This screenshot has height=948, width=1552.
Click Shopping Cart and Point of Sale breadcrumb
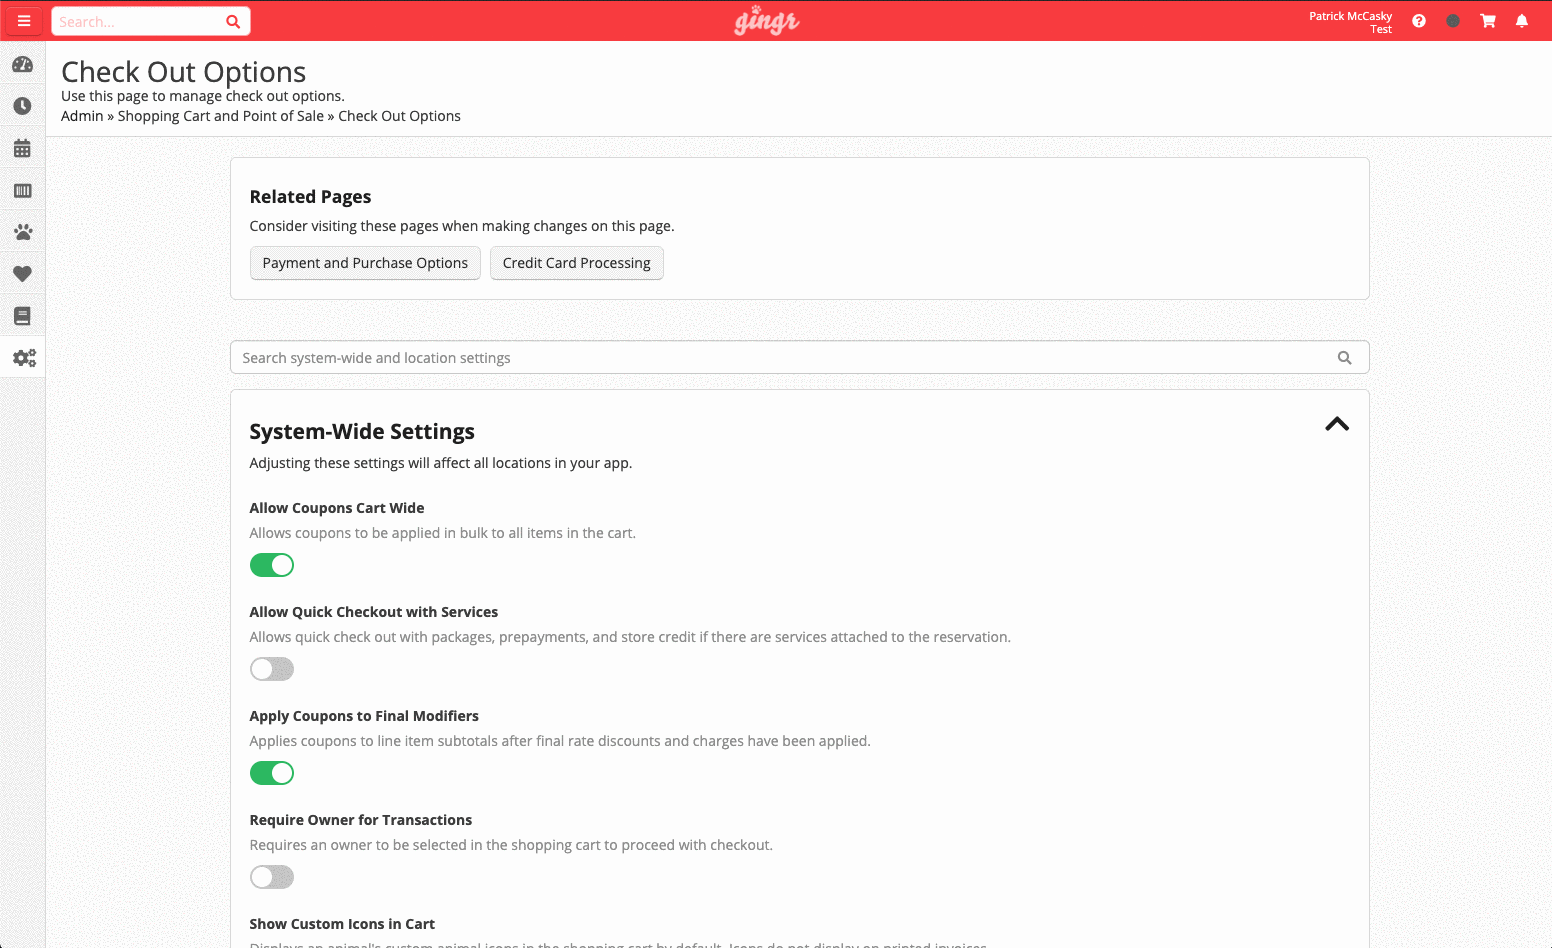coord(221,116)
